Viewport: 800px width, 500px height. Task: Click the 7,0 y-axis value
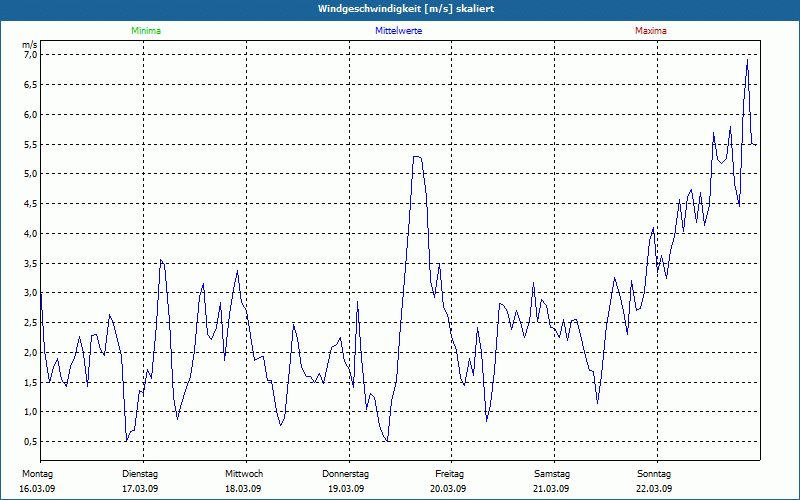pos(31,55)
